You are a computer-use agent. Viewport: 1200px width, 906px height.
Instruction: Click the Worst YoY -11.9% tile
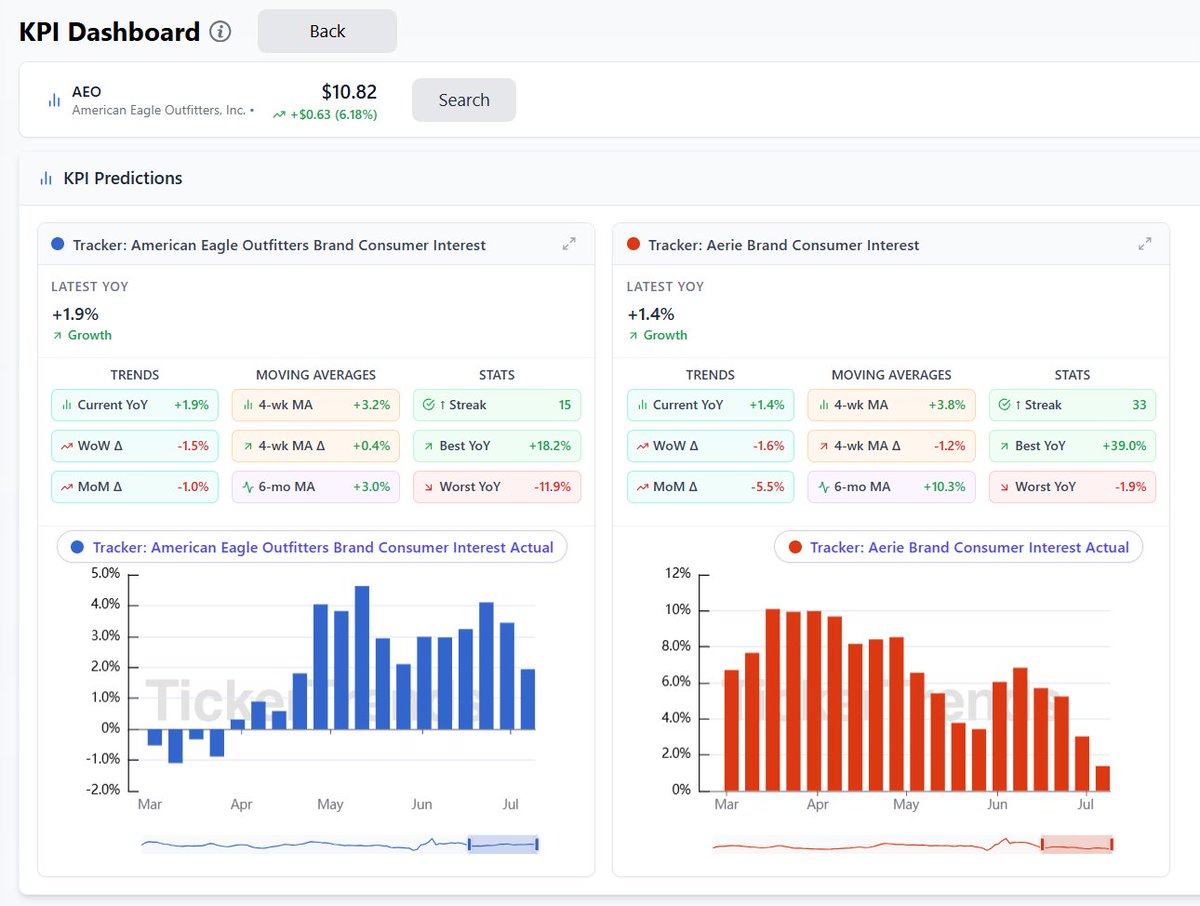(x=496, y=487)
